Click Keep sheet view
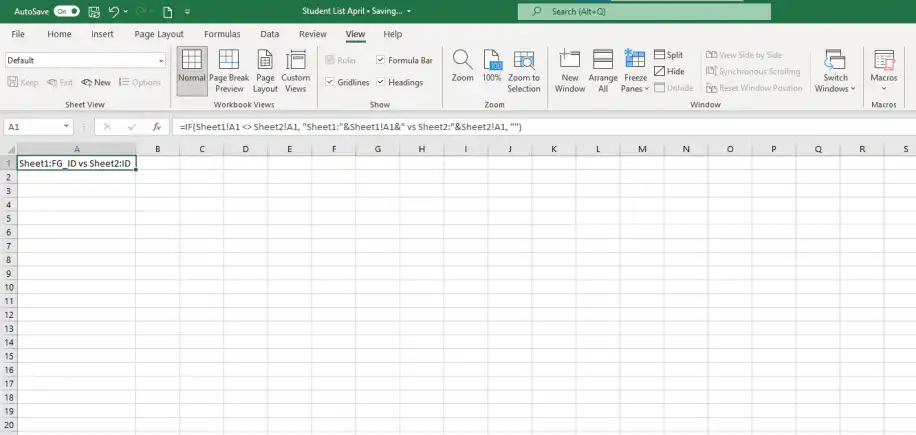The image size is (916, 435). pyautogui.click(x=23, y=82)
